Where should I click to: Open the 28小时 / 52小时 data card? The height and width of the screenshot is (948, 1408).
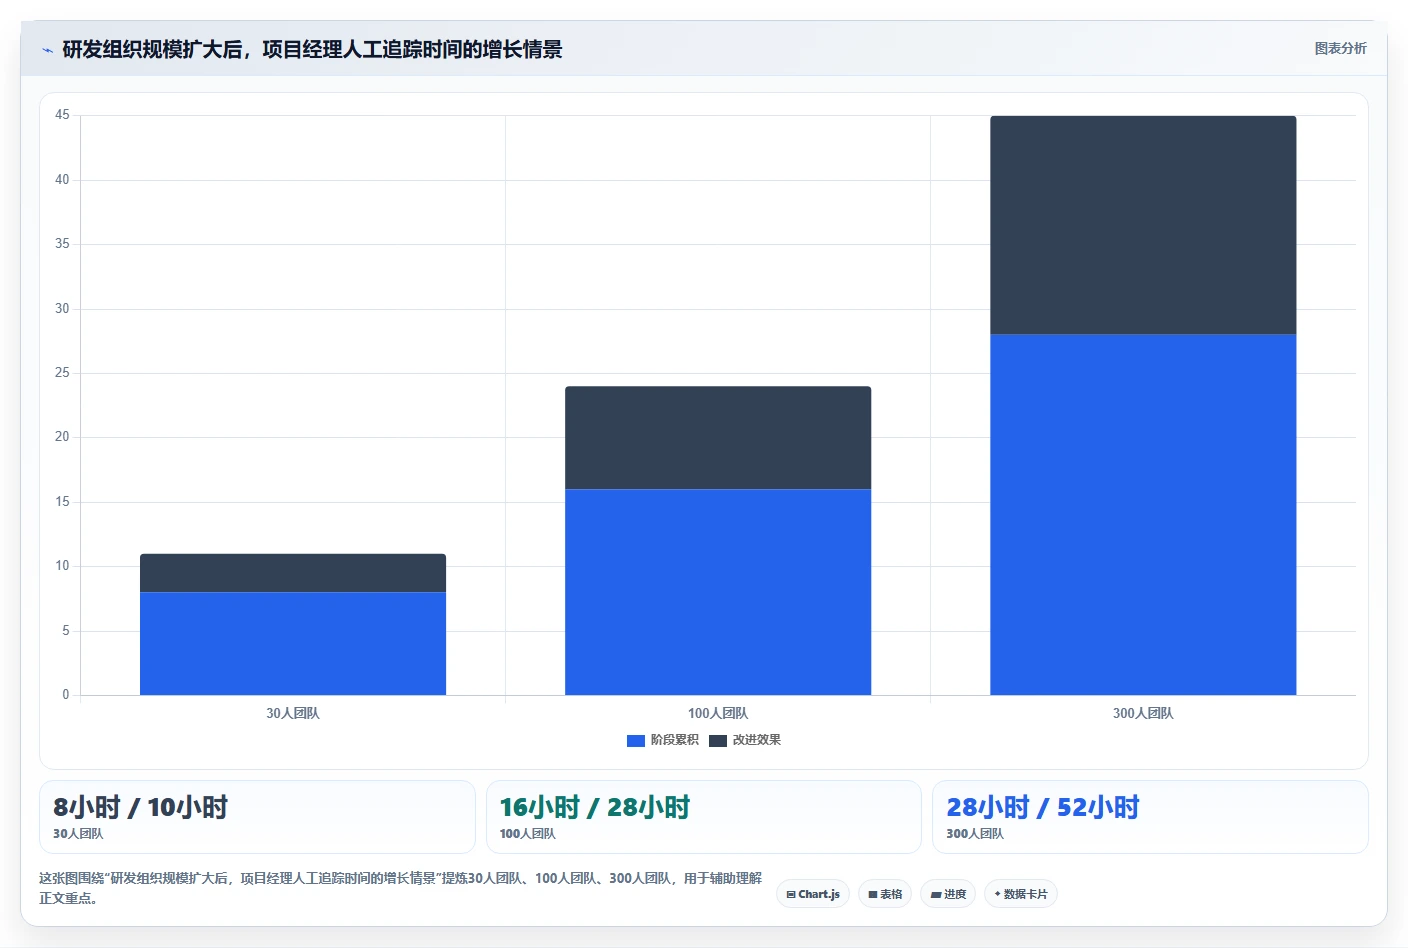1150,817
